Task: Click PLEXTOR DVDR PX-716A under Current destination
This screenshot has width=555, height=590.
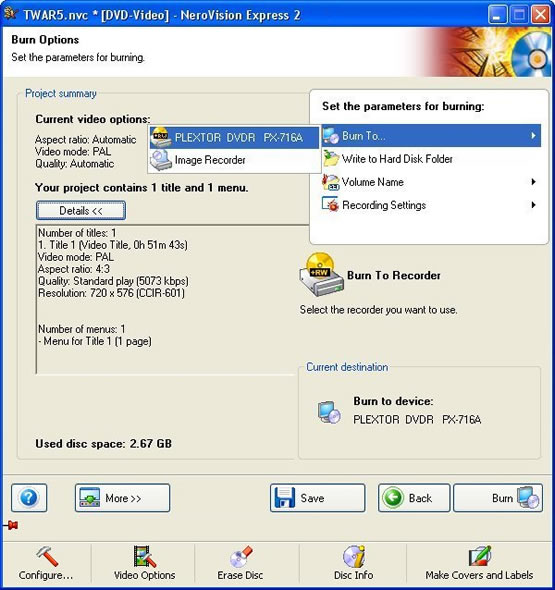Action: coord(417,420)
